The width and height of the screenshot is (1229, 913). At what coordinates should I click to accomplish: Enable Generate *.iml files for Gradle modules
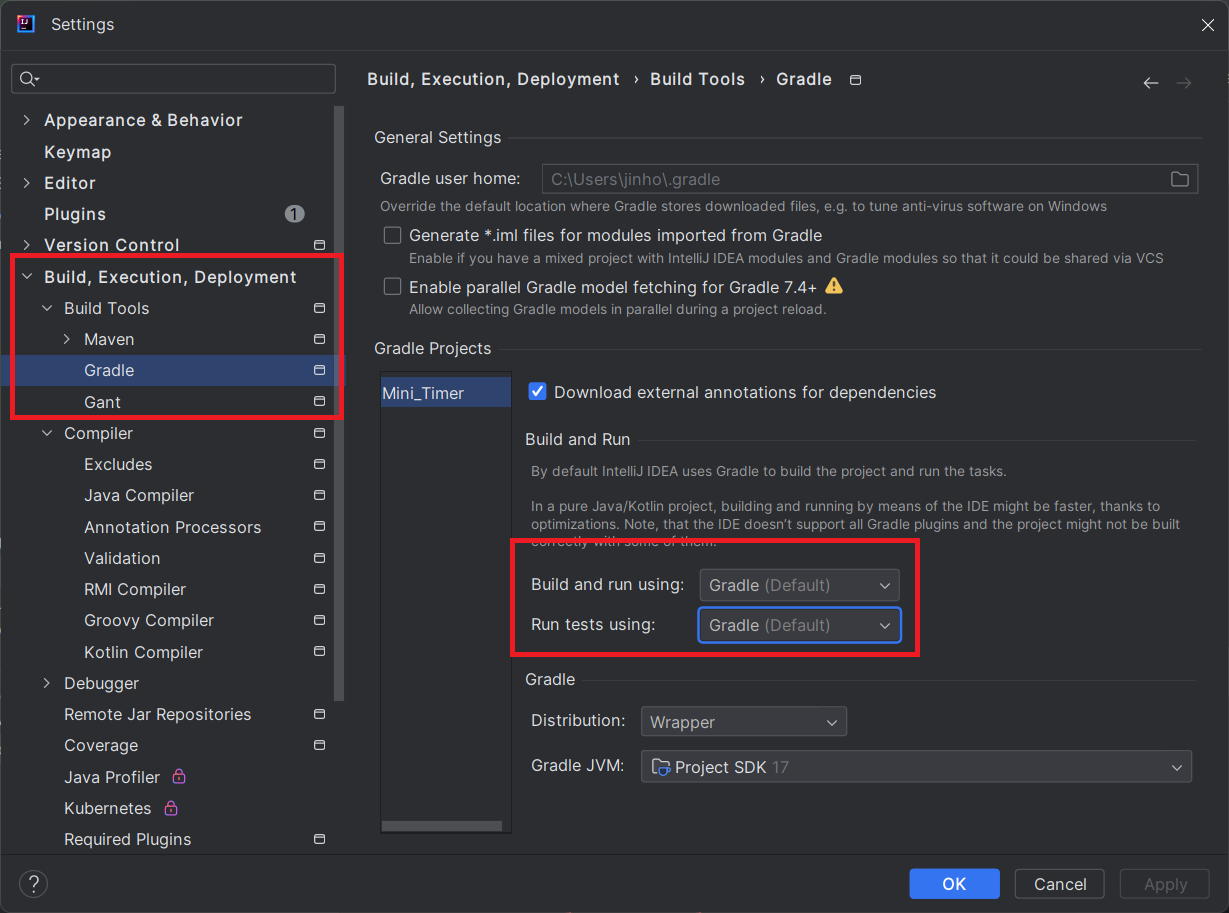tap(393, 235)
